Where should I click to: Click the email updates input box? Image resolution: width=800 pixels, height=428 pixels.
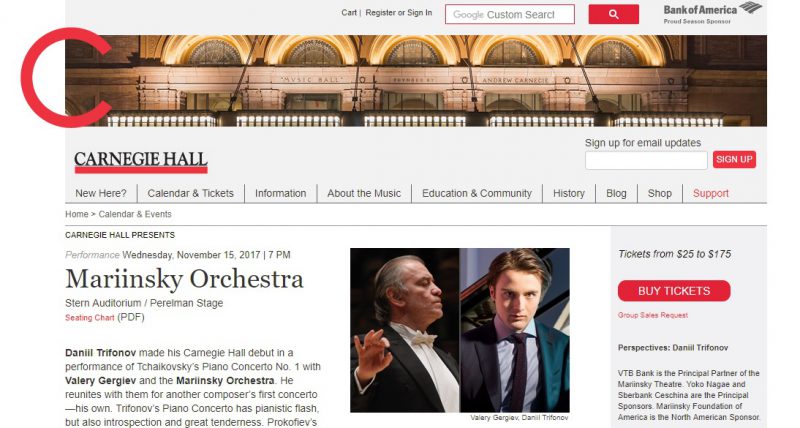646,160
